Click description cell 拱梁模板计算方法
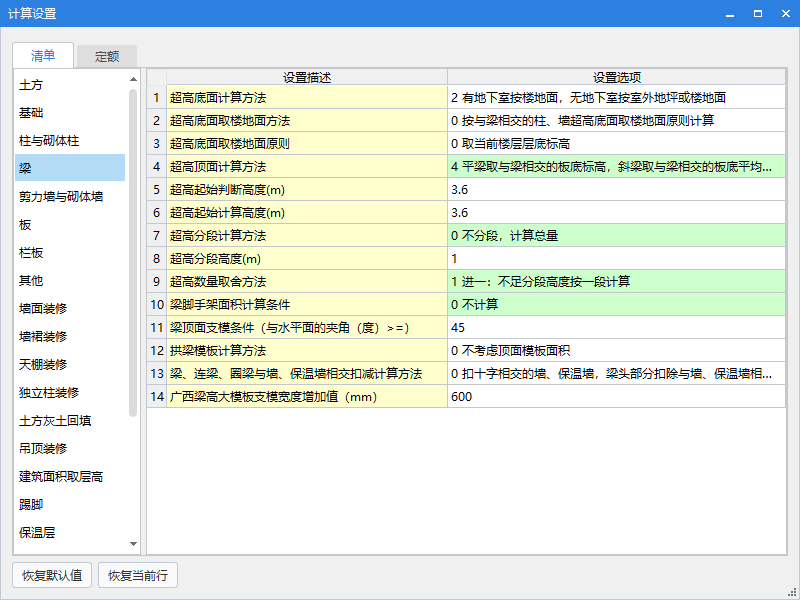This screenshot has height=600, width=800. 307,350
